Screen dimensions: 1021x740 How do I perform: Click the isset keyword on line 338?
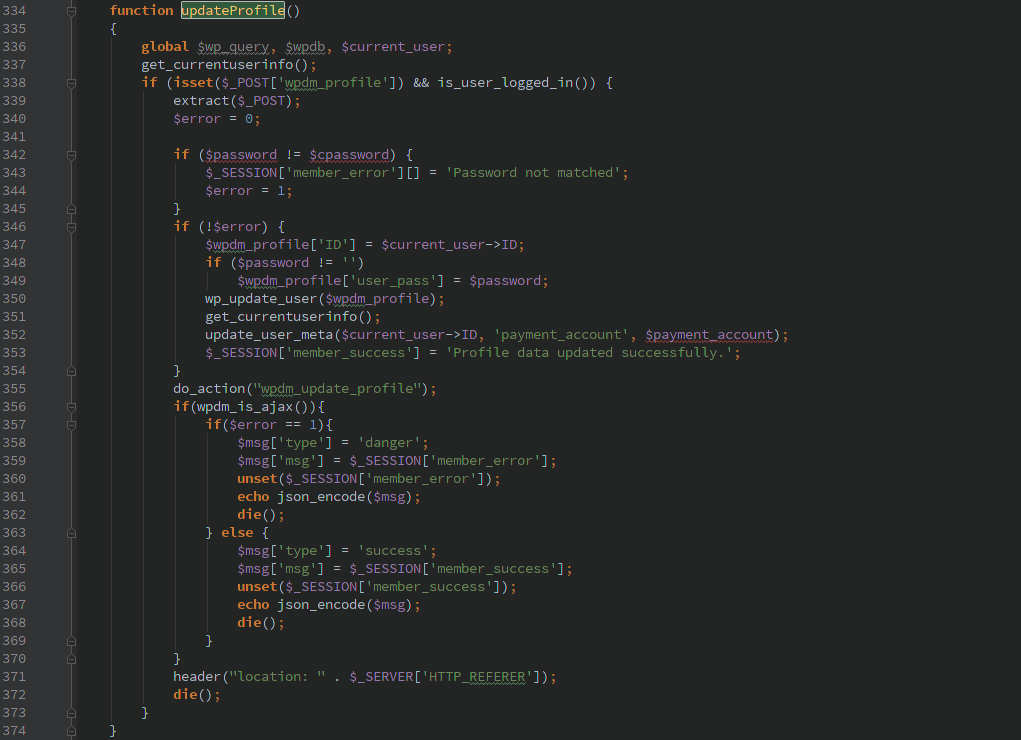(193, 83)
